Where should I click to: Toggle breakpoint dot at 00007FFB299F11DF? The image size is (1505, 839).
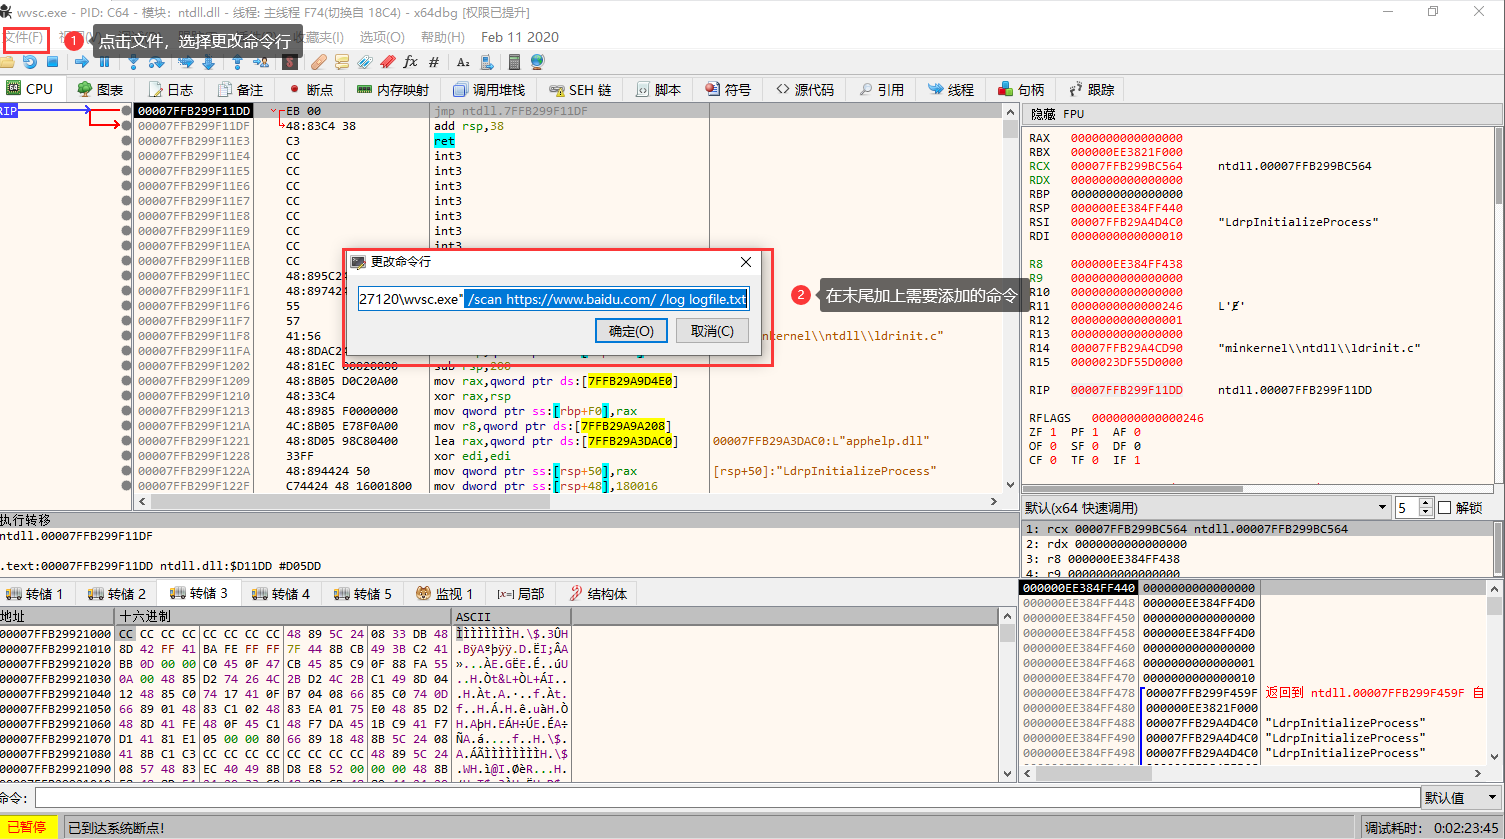click(x=126, y=126)
